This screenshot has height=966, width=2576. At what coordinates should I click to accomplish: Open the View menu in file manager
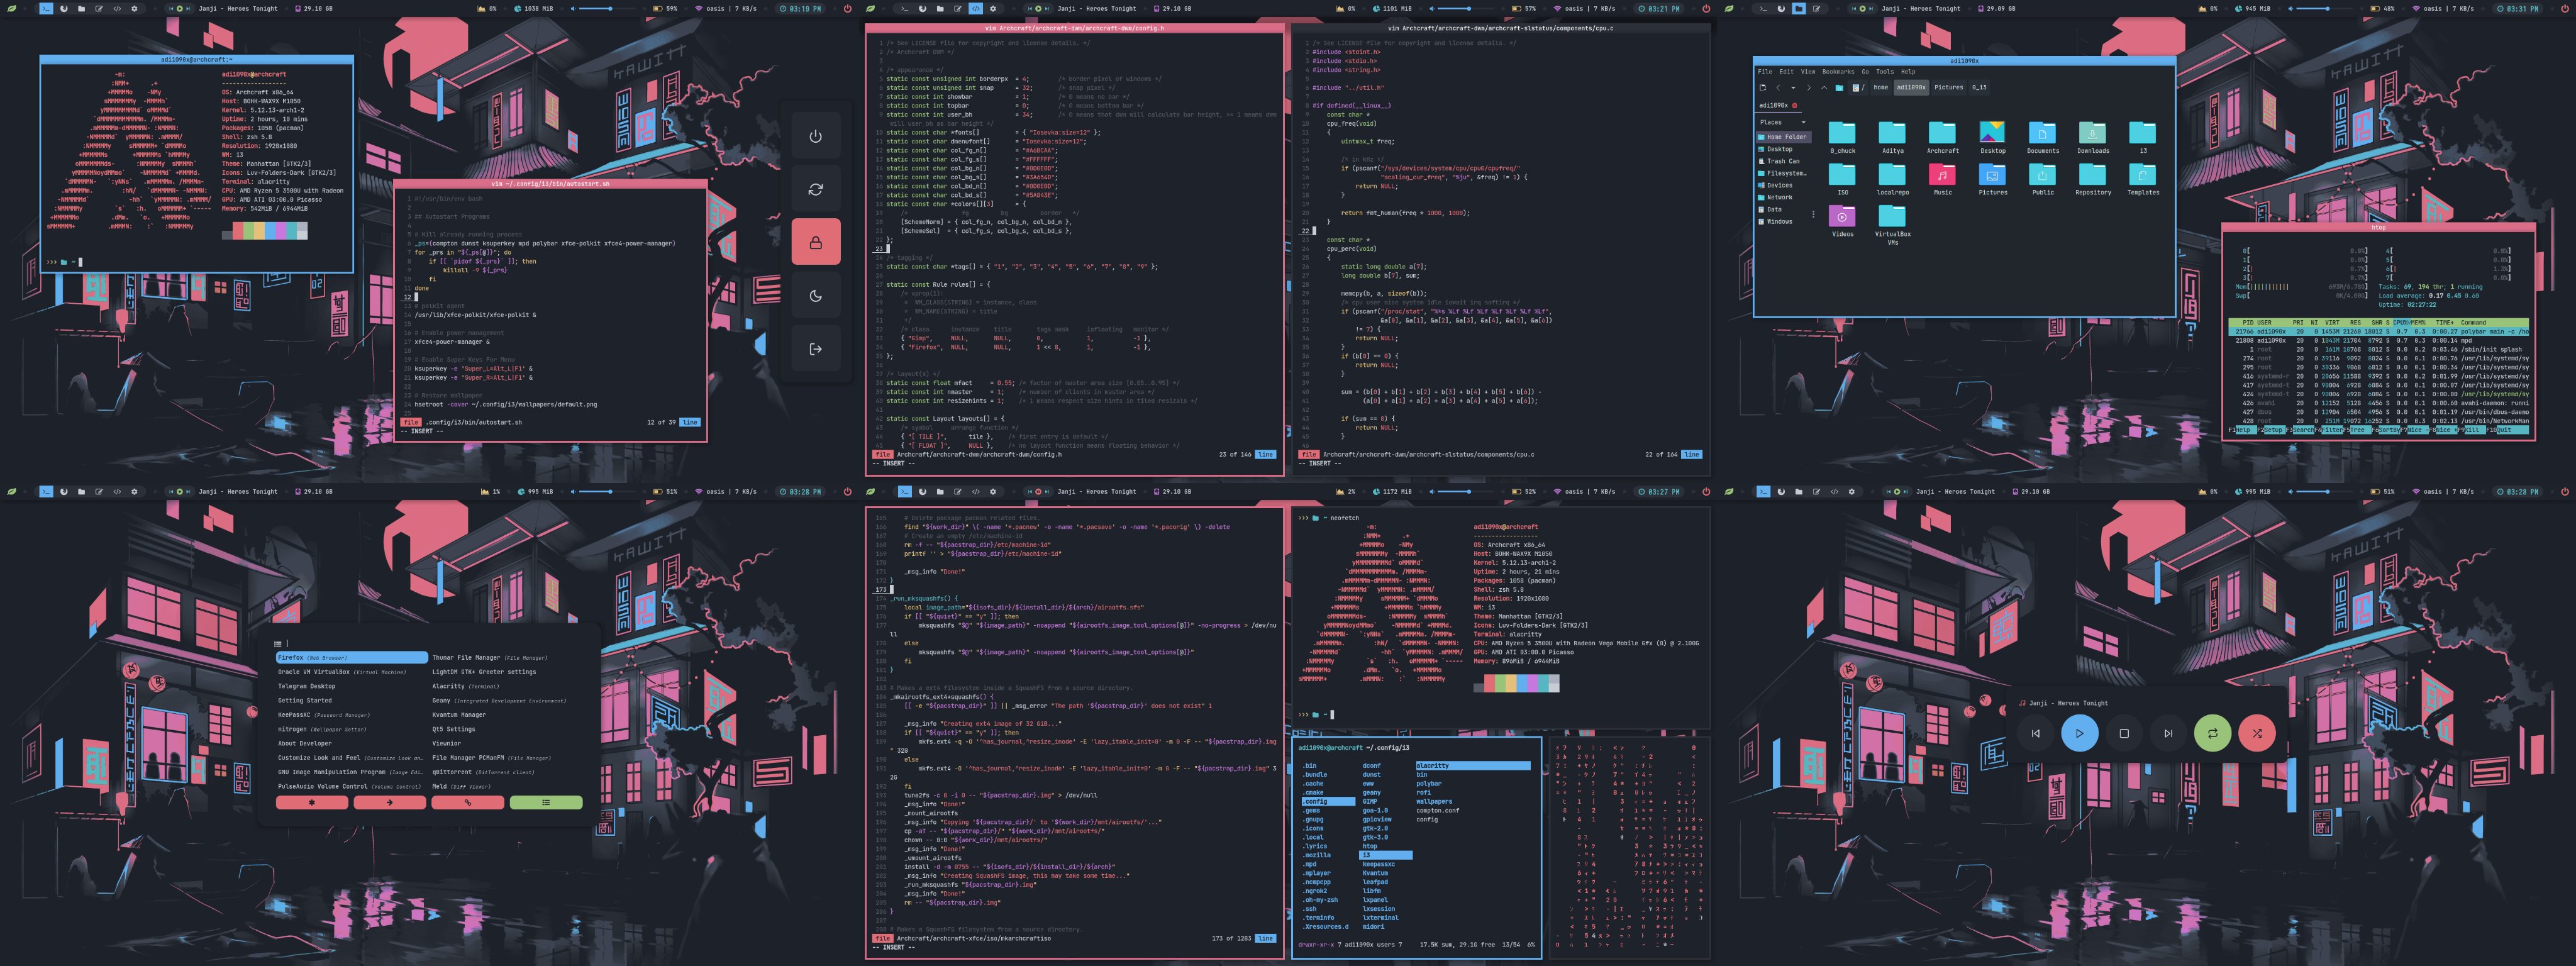[x=1808, y=72]
